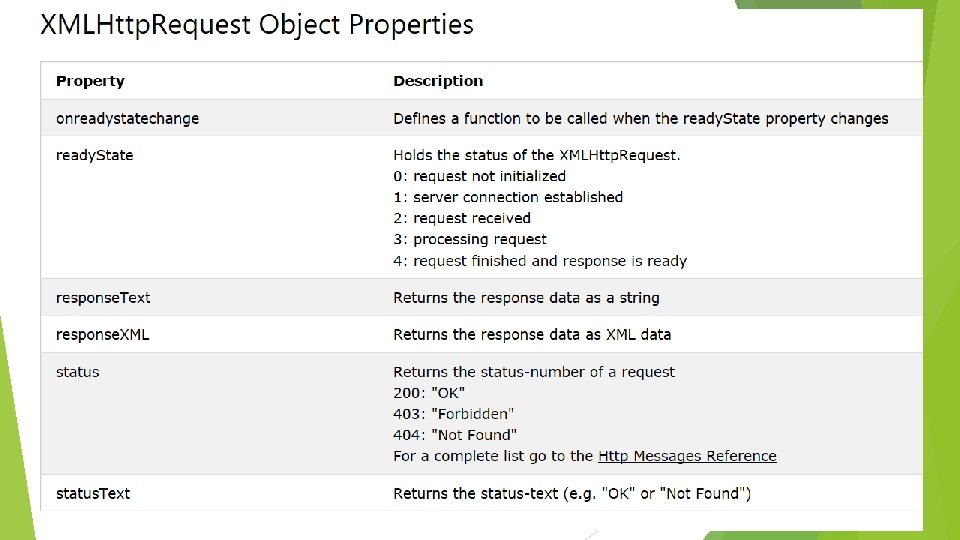Click the line '1: server connection established'
This screenshot has width=960, height=540.
[x=508, y=197]
